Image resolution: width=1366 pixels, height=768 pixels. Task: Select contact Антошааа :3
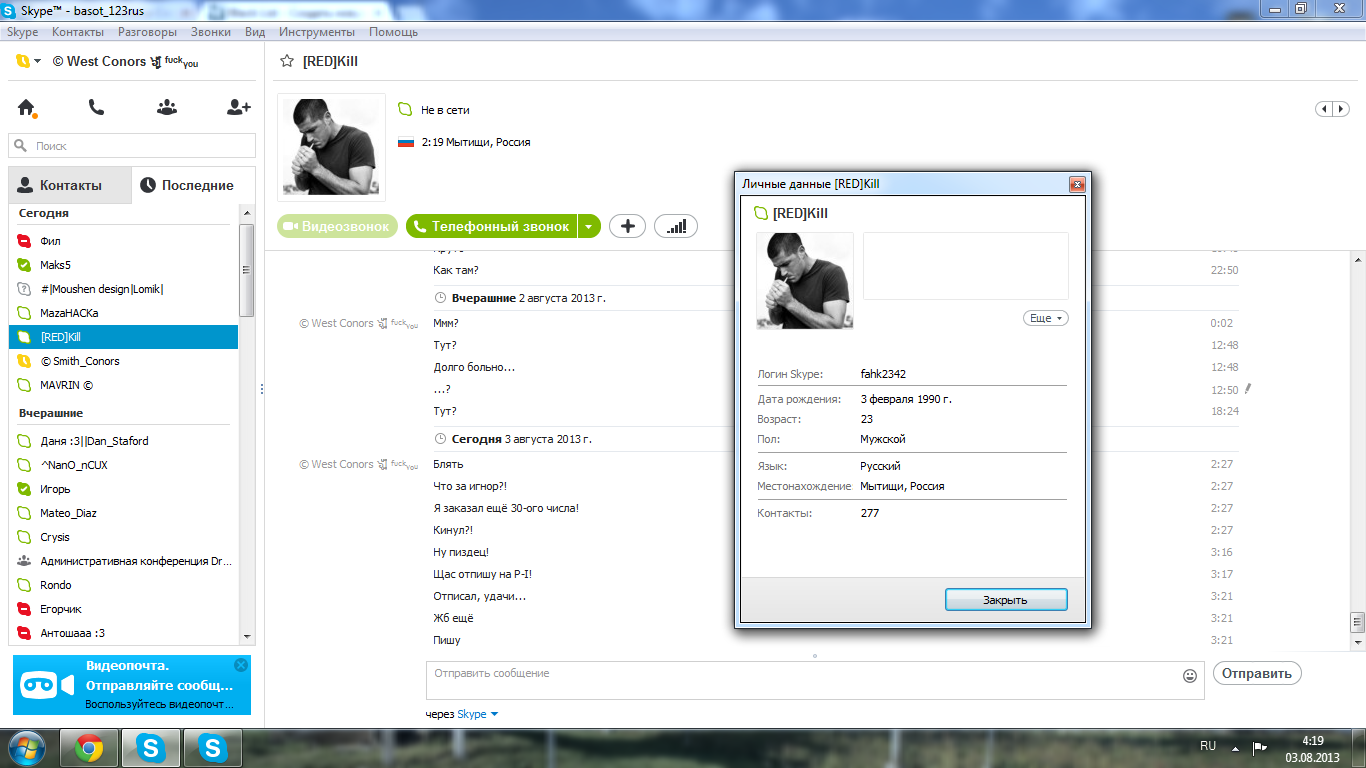124,633
